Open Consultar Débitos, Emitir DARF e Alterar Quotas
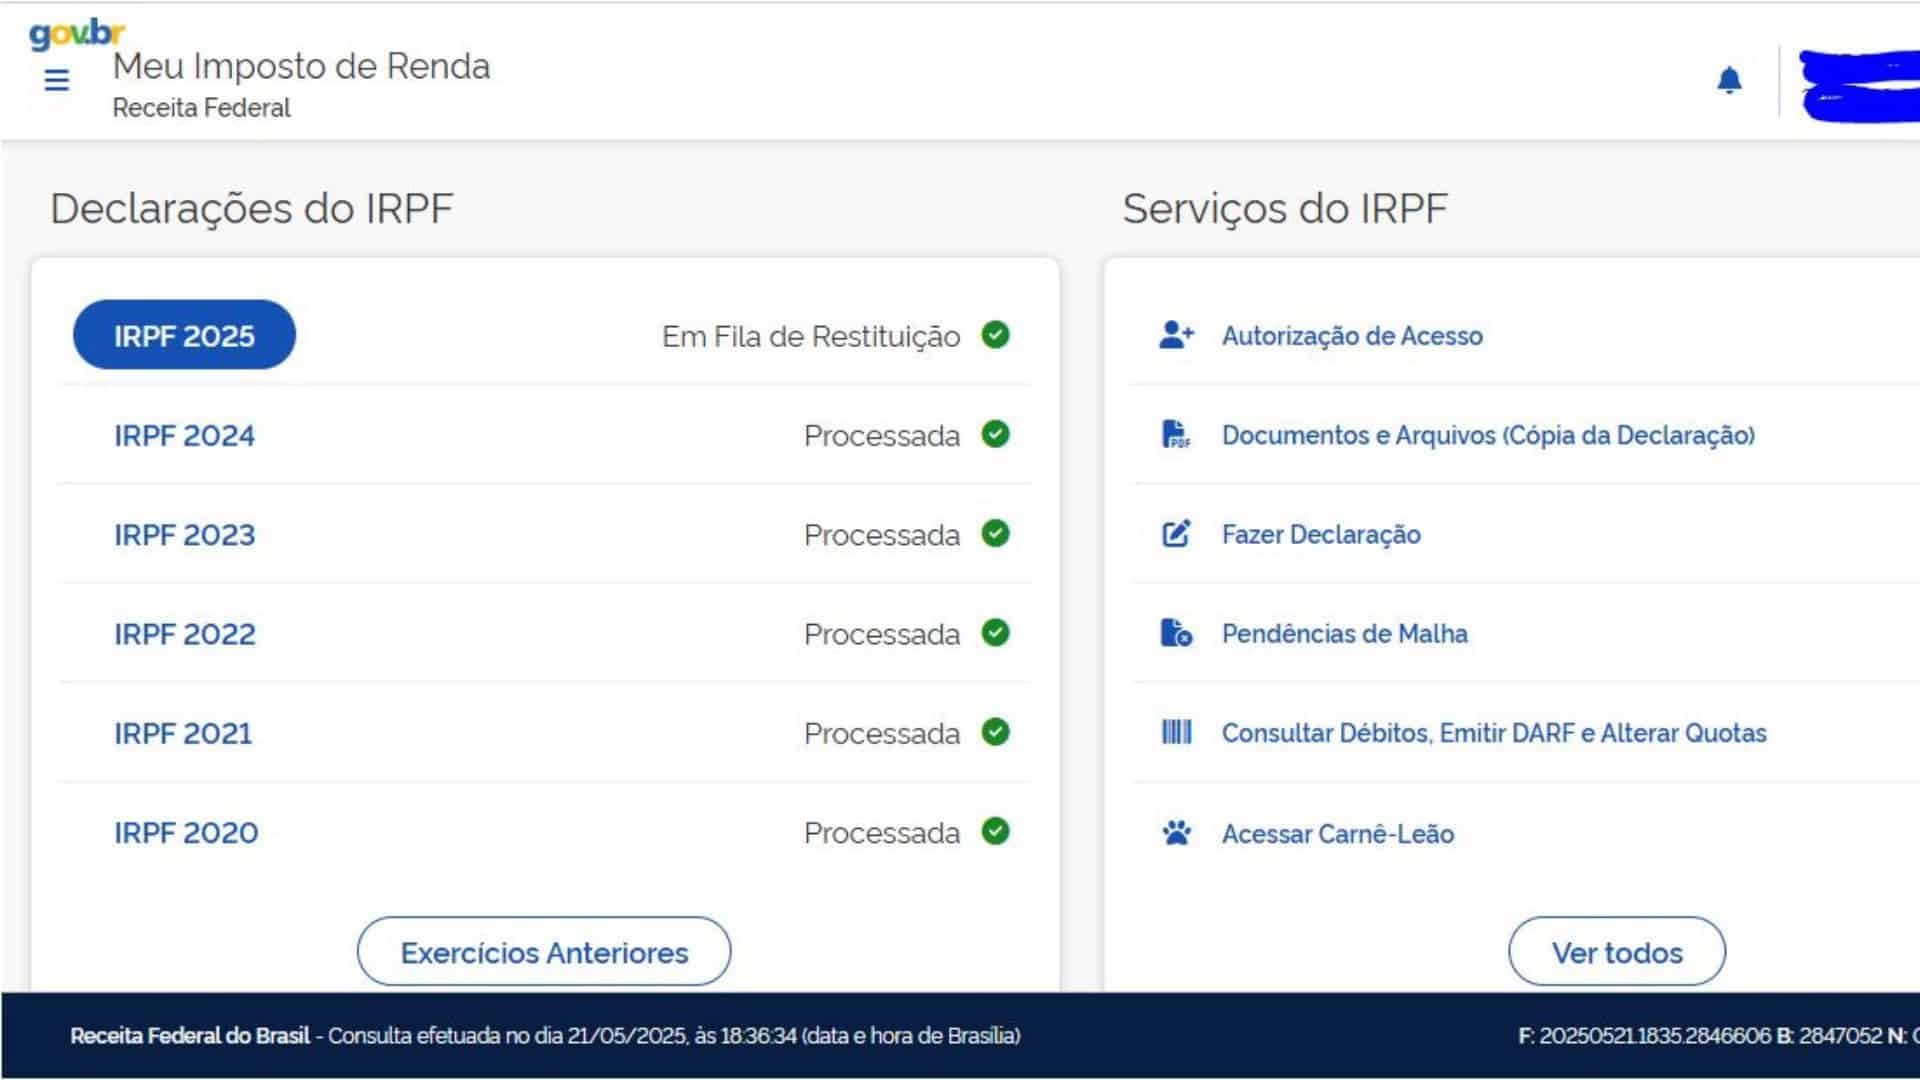This screenshot has width=1920, height=1080. pos(1494,733)
